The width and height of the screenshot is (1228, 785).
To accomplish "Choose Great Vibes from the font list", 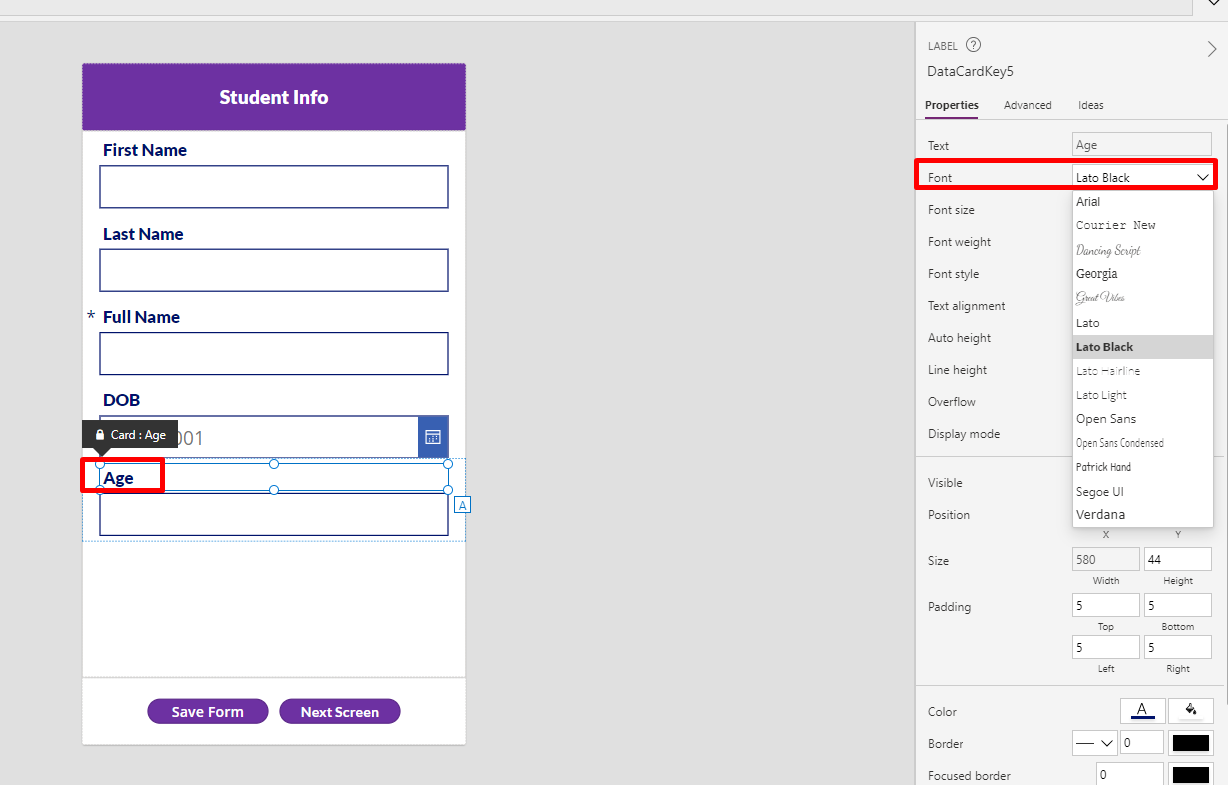I will coord(1142,298).
